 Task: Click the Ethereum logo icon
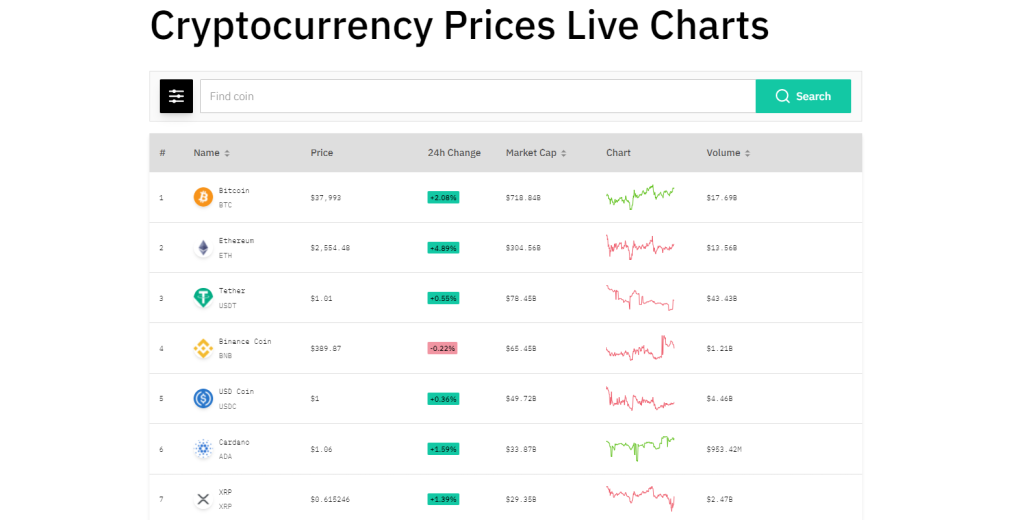point(203,248)
